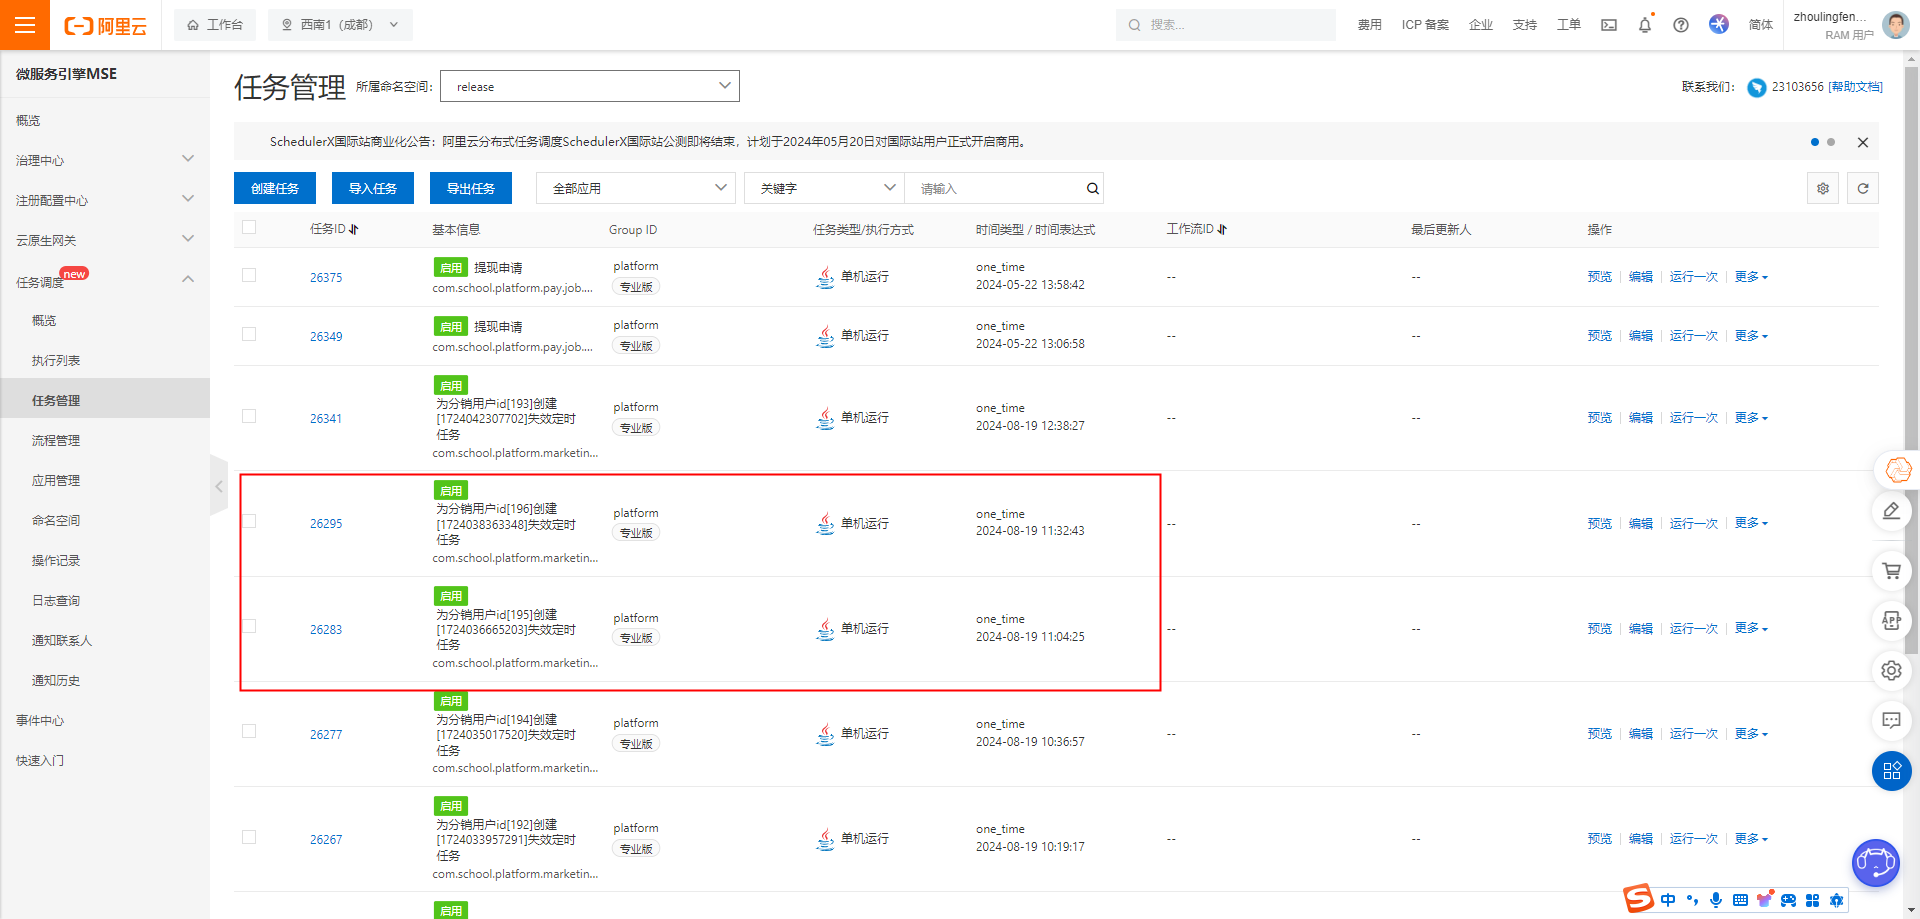Open the blue floating apps grid icon
The height and width of the screenshot is (919, 1920).
1891,771
